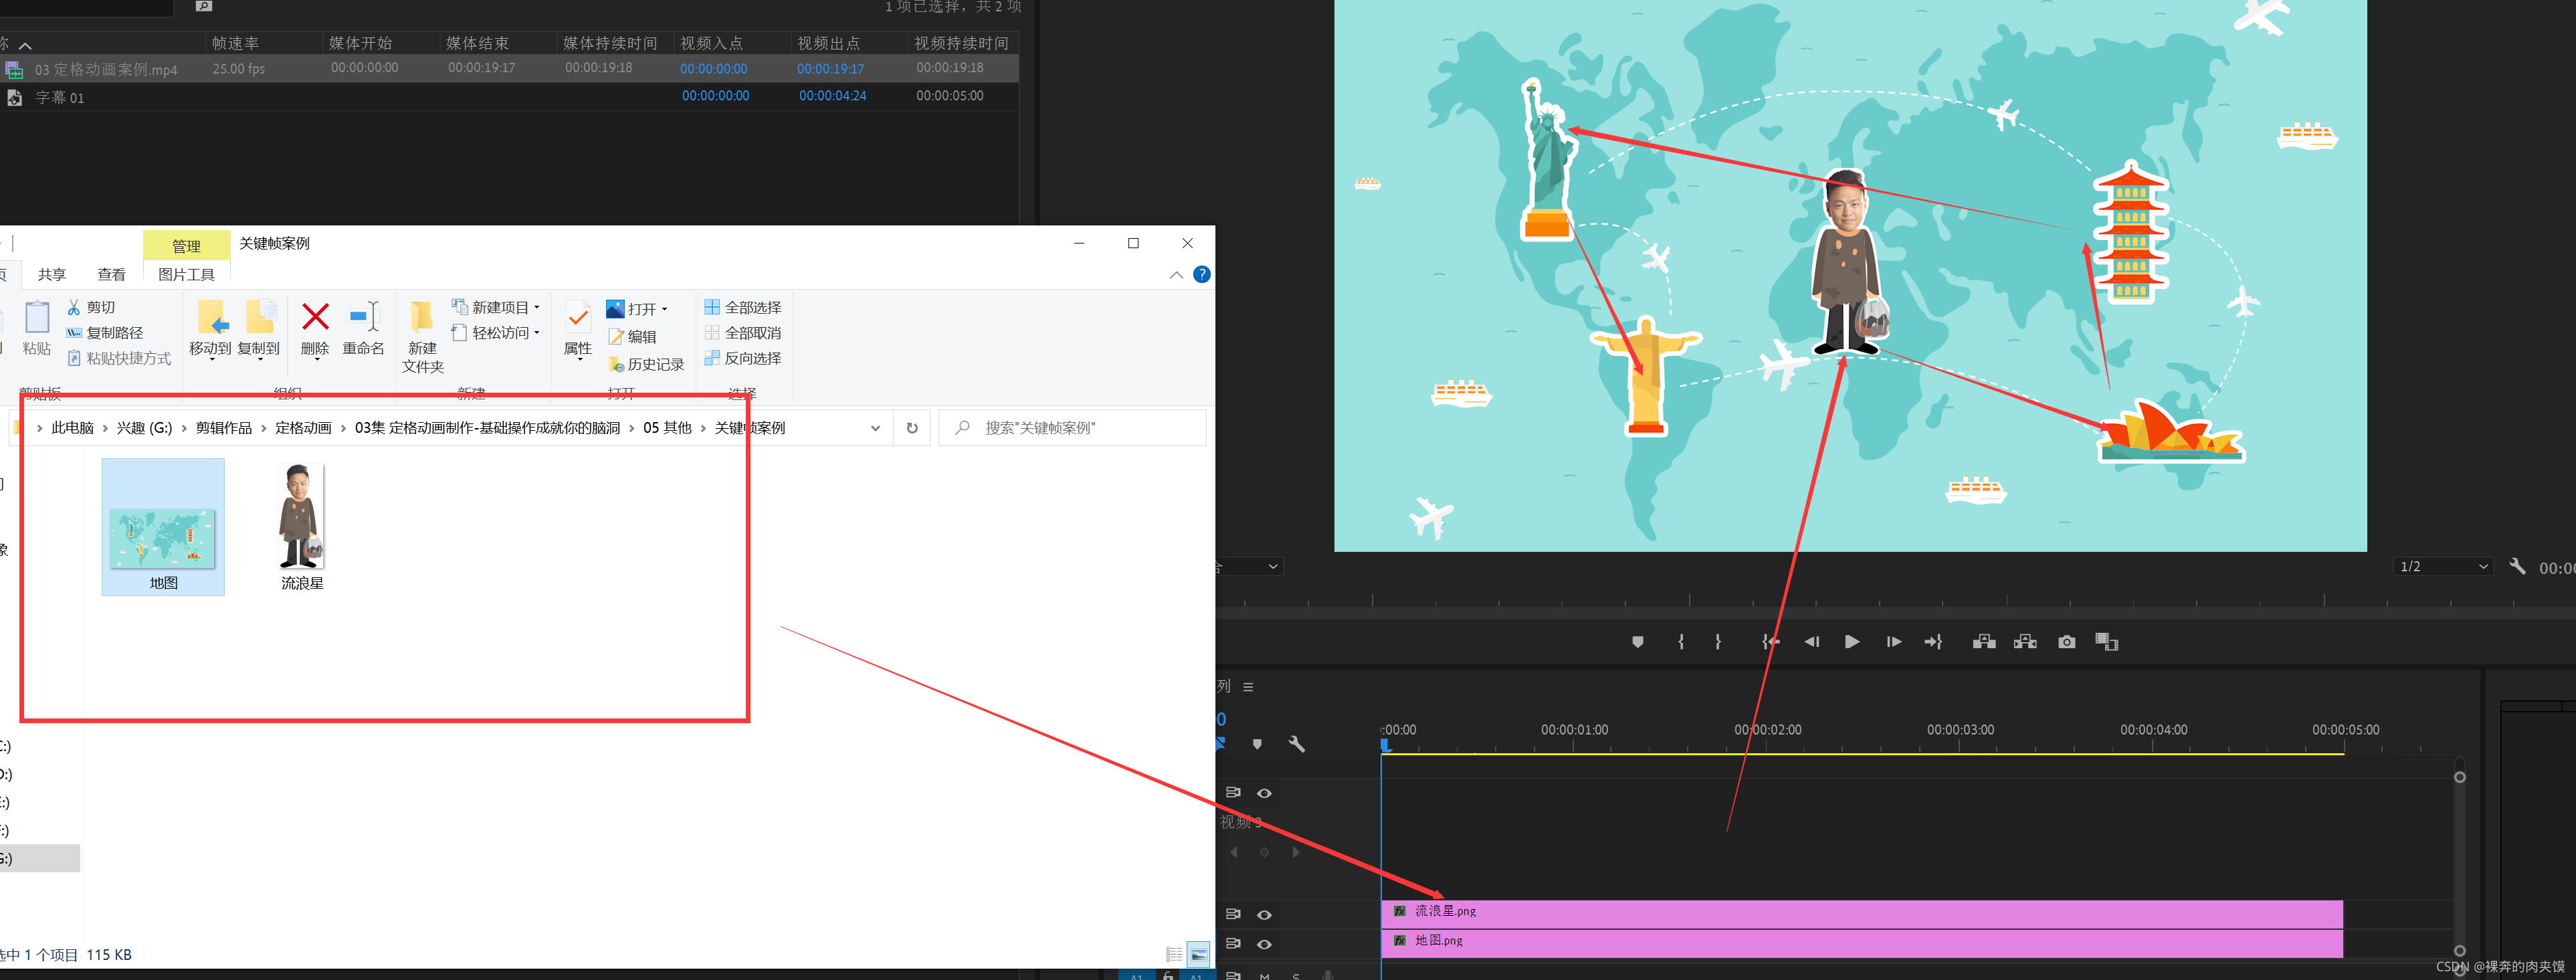The image size is (2576, 980).
Task: Open timeline display settings wrench
Action: (x=1296, y=744)
